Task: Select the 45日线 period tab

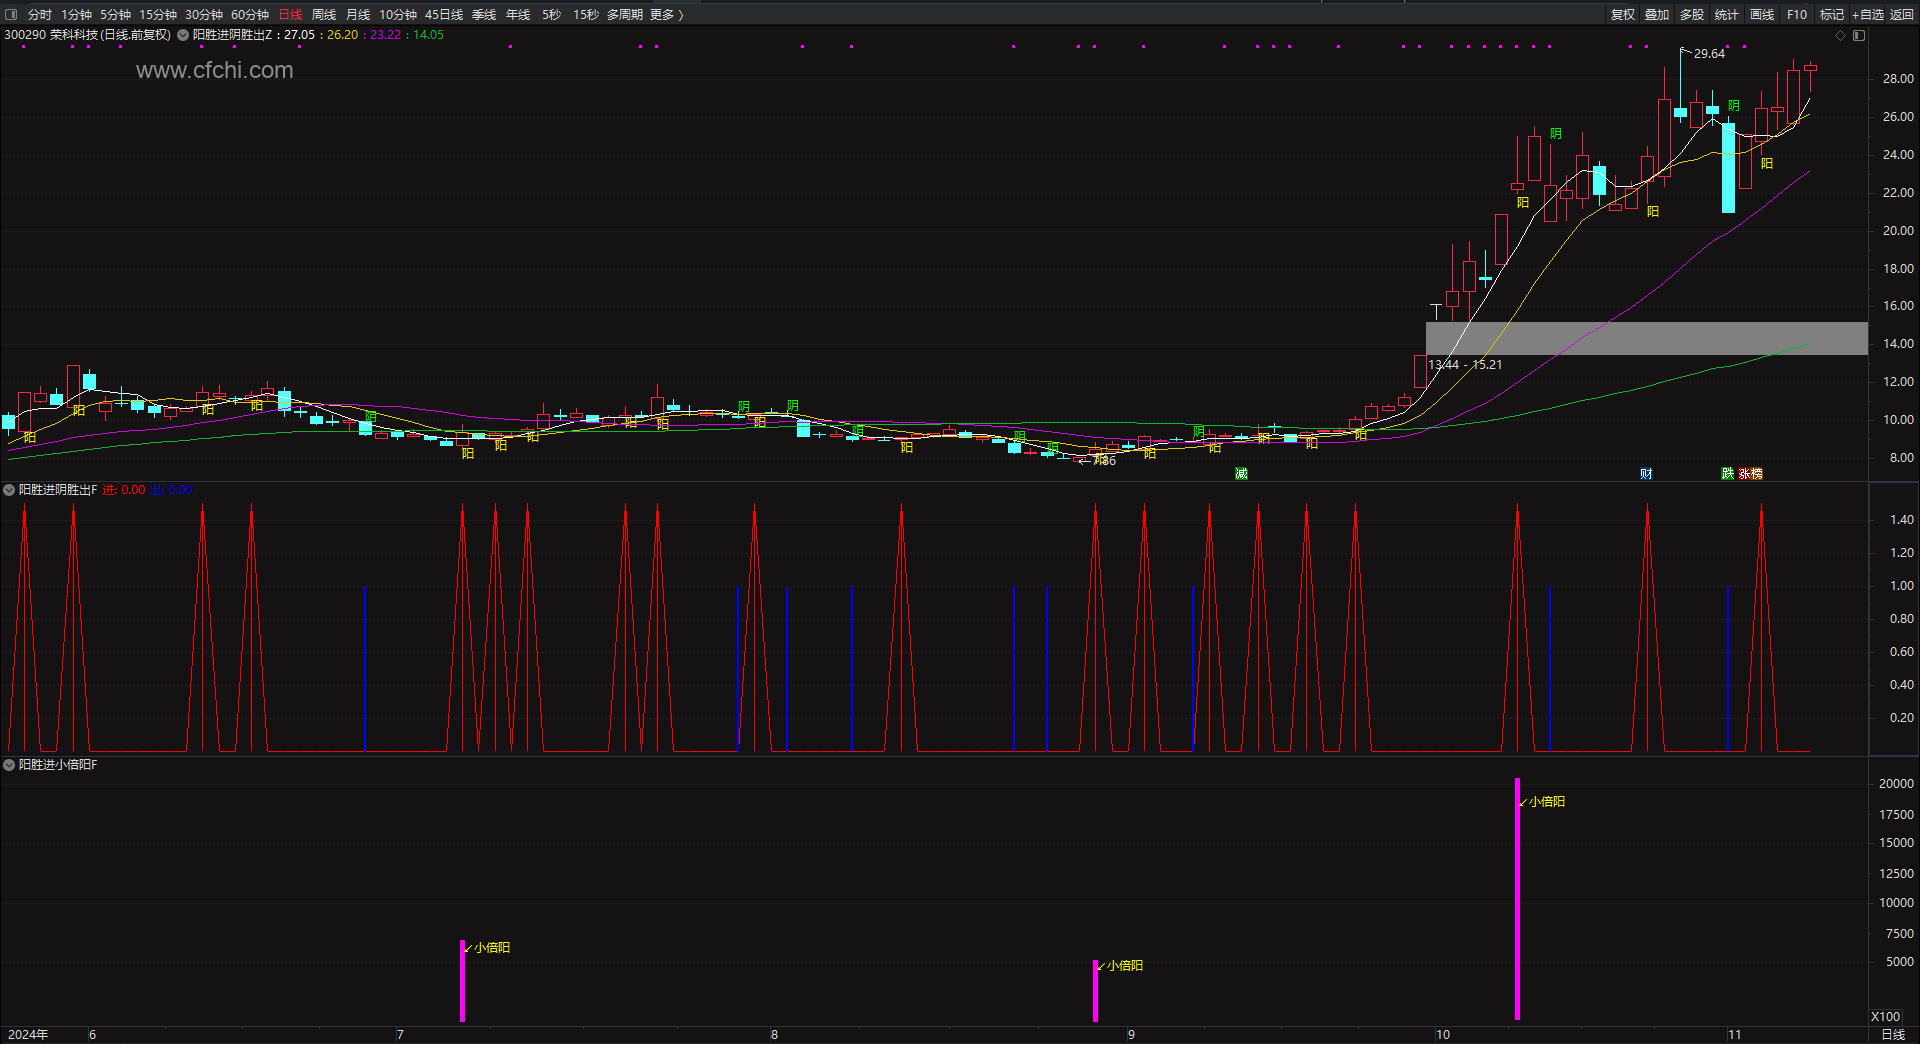Action: tap(444, 14)
